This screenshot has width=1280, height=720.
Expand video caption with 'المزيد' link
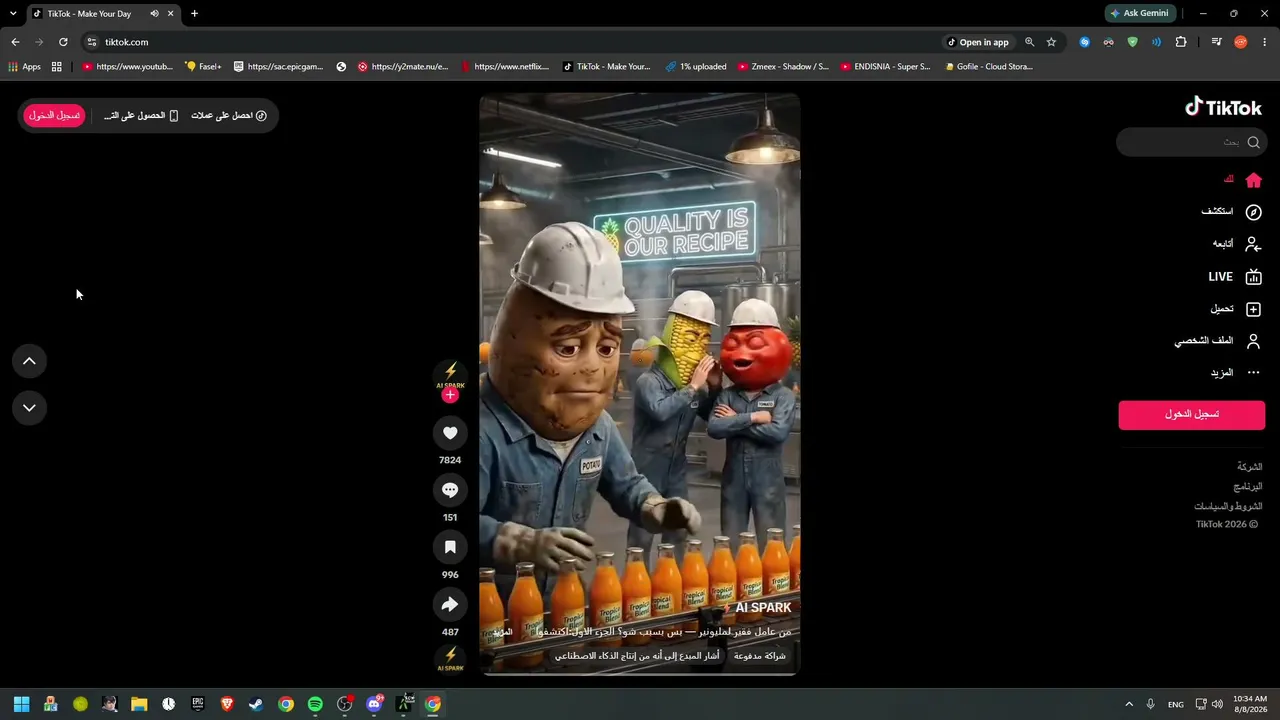pyautogui.click(x=503, y=632)
